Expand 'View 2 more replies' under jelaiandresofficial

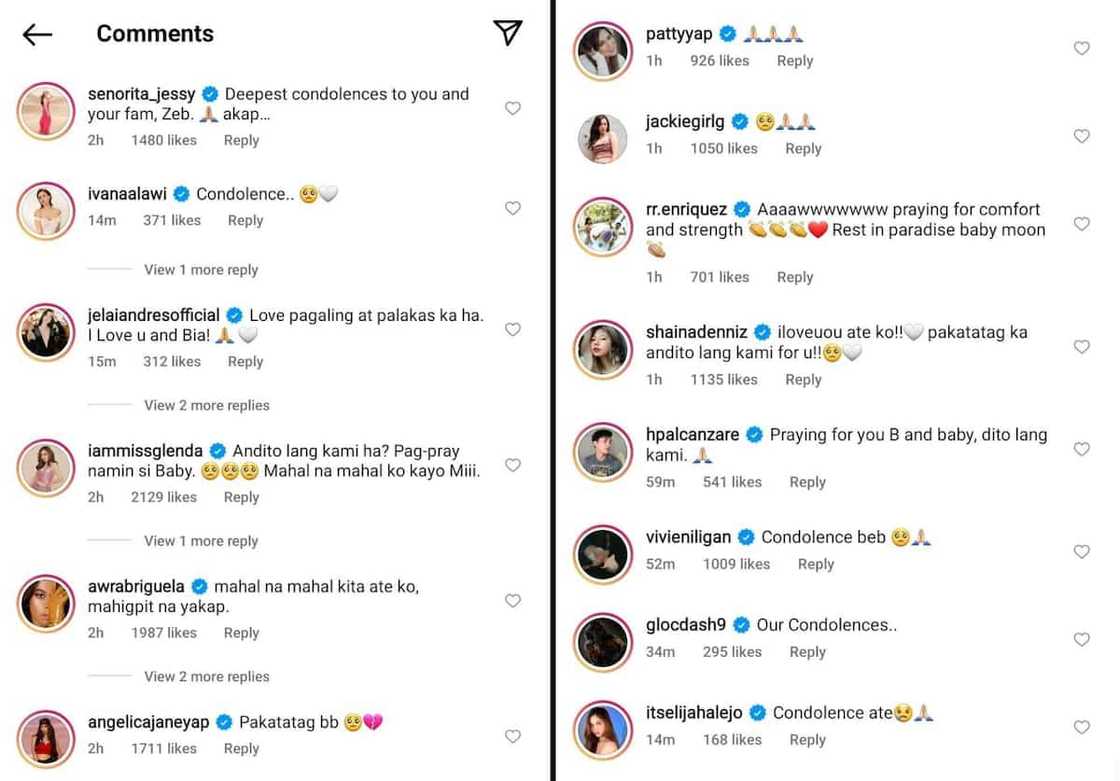pyautogui.click(x=206, y=405)
